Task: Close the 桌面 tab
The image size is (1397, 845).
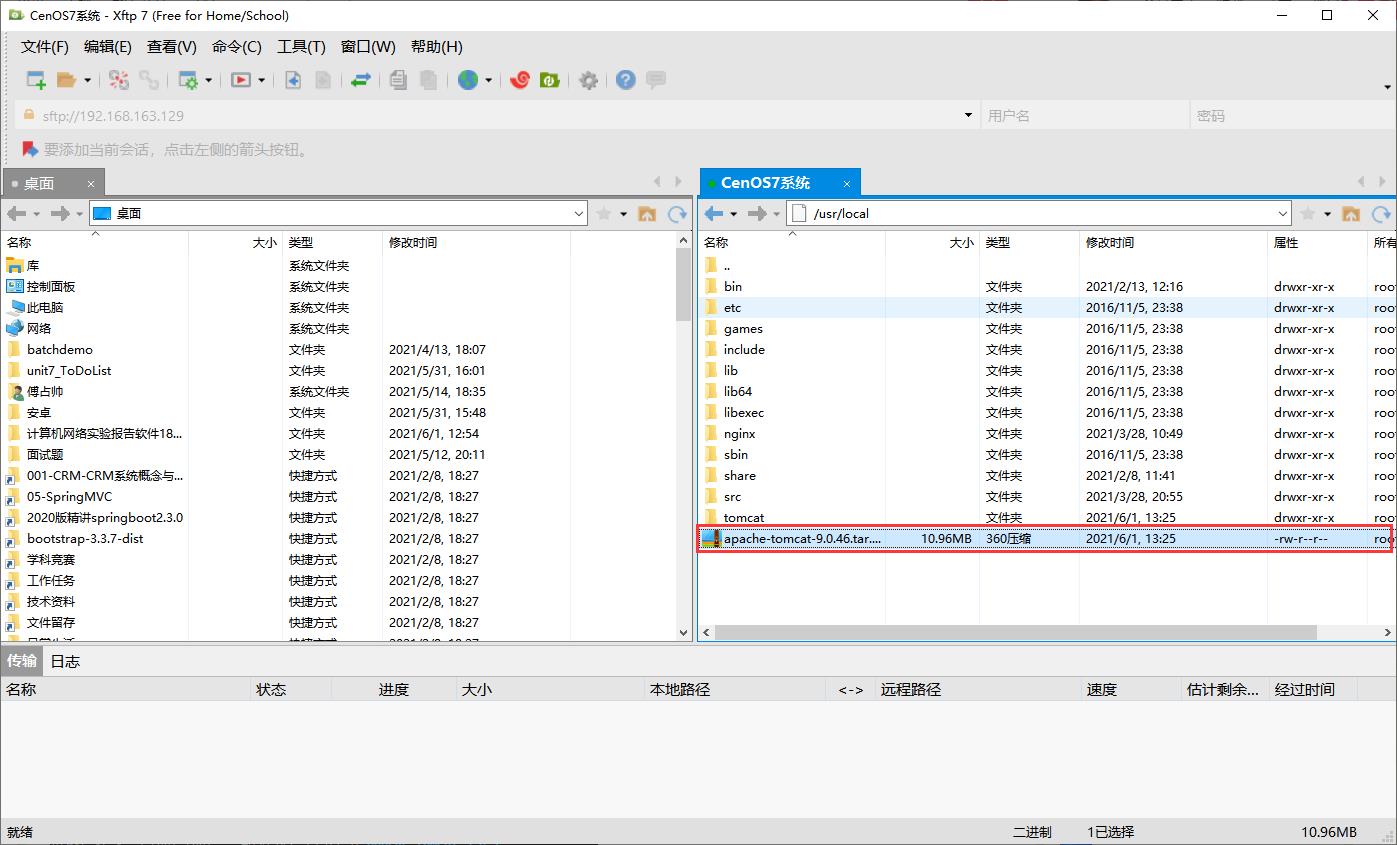Action: click(x=91, y=184)
